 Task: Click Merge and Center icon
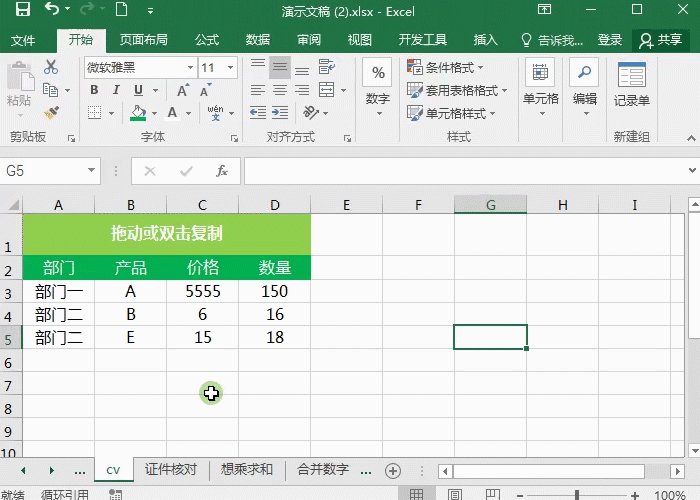click(327, 90)
